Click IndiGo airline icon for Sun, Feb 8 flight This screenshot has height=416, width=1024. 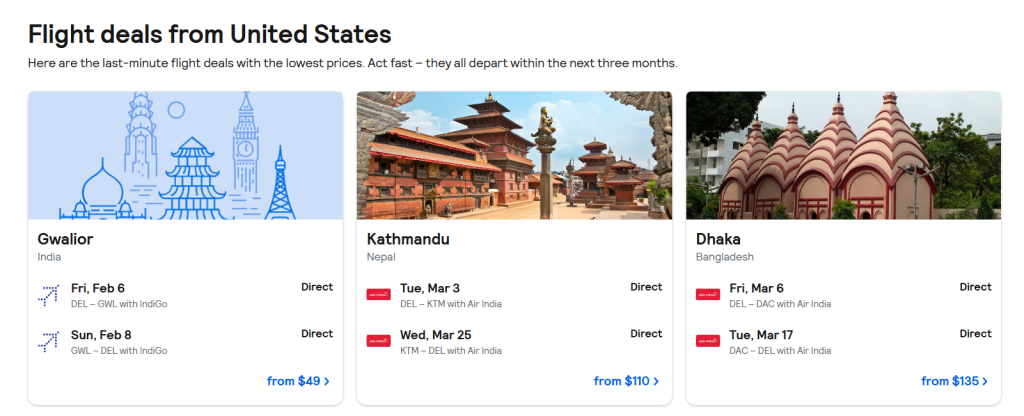pyautogui.click(x=48, y=341)
